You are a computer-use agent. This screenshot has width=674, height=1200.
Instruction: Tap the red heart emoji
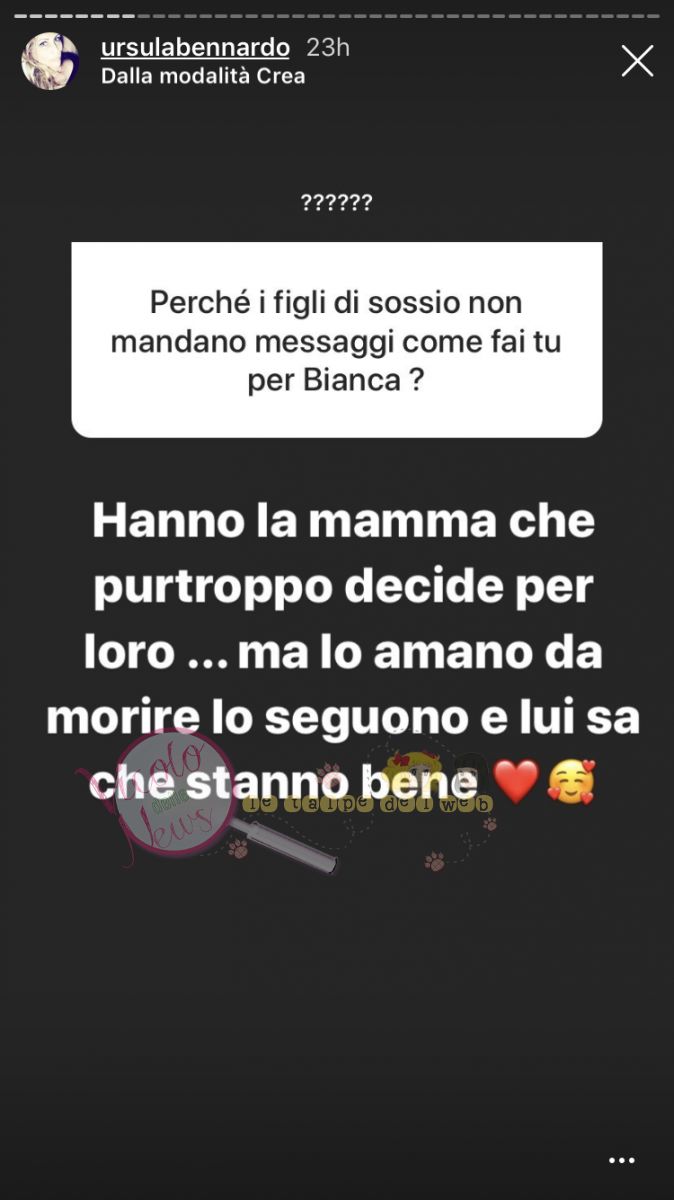516,782
